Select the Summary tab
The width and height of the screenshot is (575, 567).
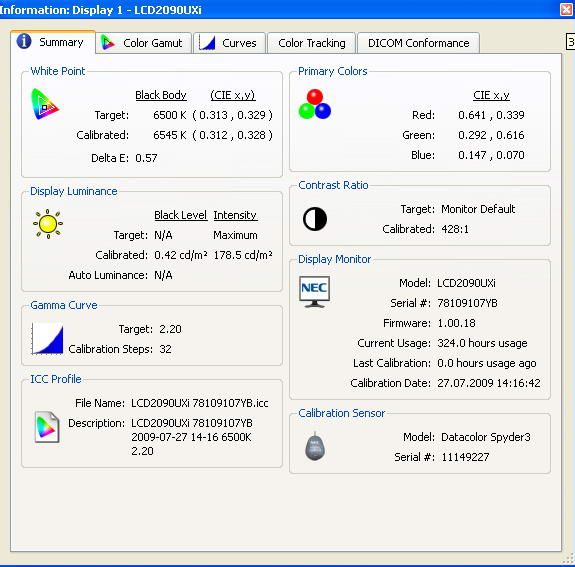[53, 42]
